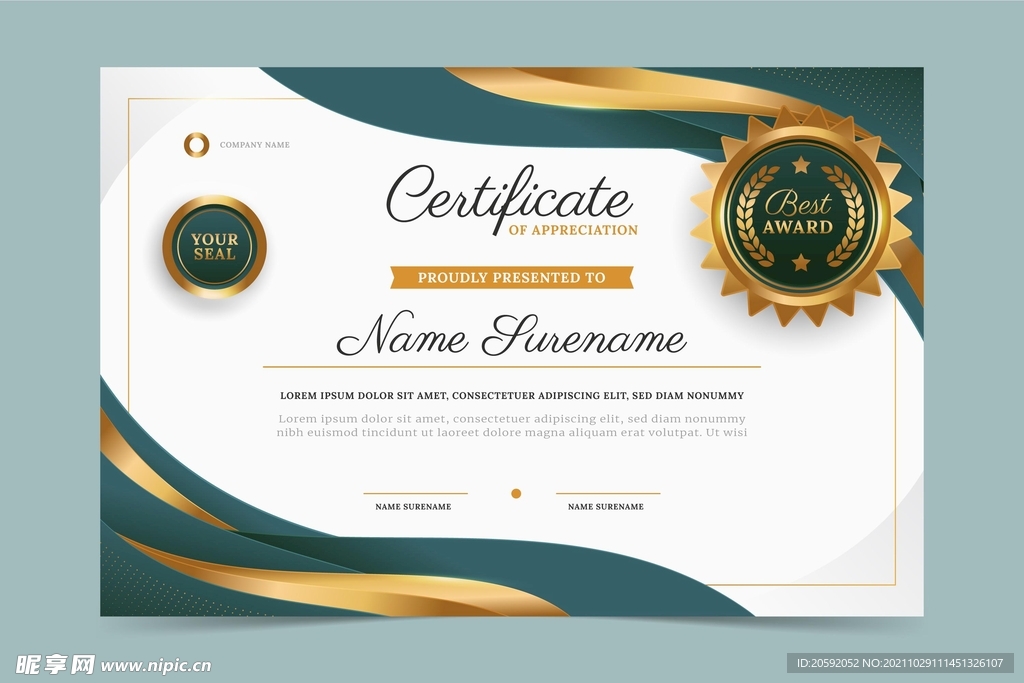Screen dimensions: 1024x683
Task: Click the gold ring company logo
Action: click(x=196, y=145)
